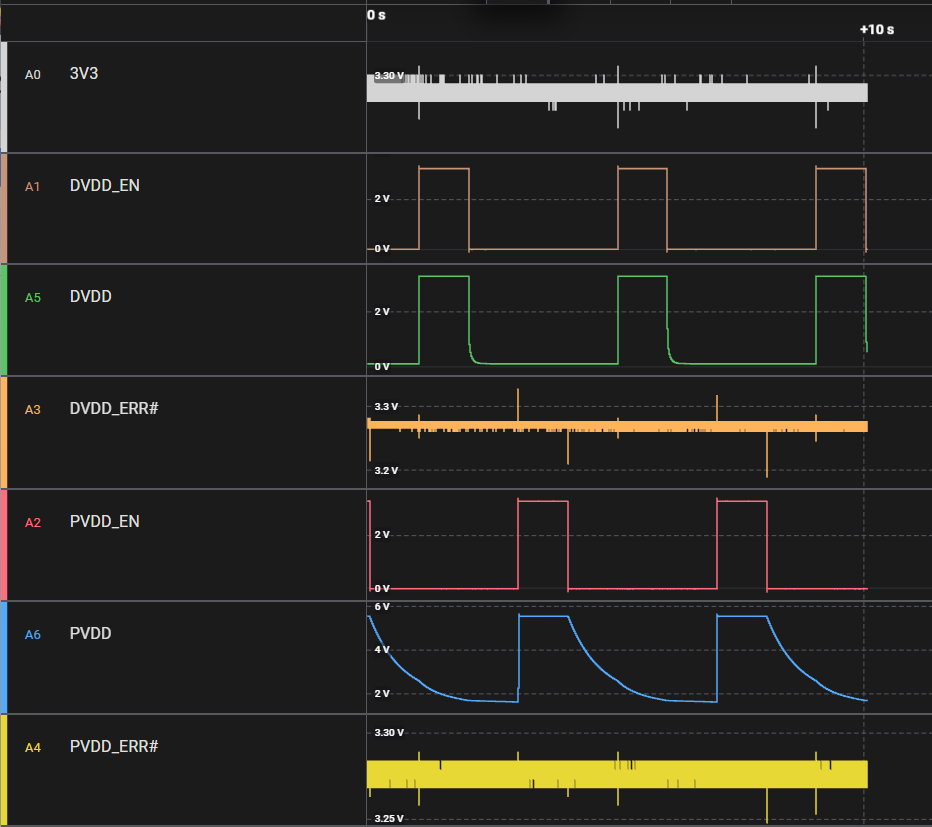Click the +10 s time marker

pos(877,30)
